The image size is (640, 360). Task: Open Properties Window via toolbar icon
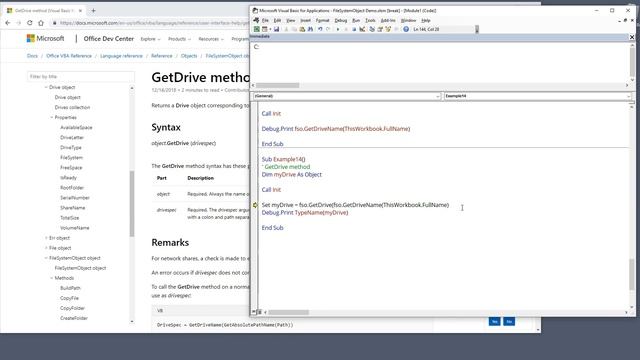pos(380,29)
